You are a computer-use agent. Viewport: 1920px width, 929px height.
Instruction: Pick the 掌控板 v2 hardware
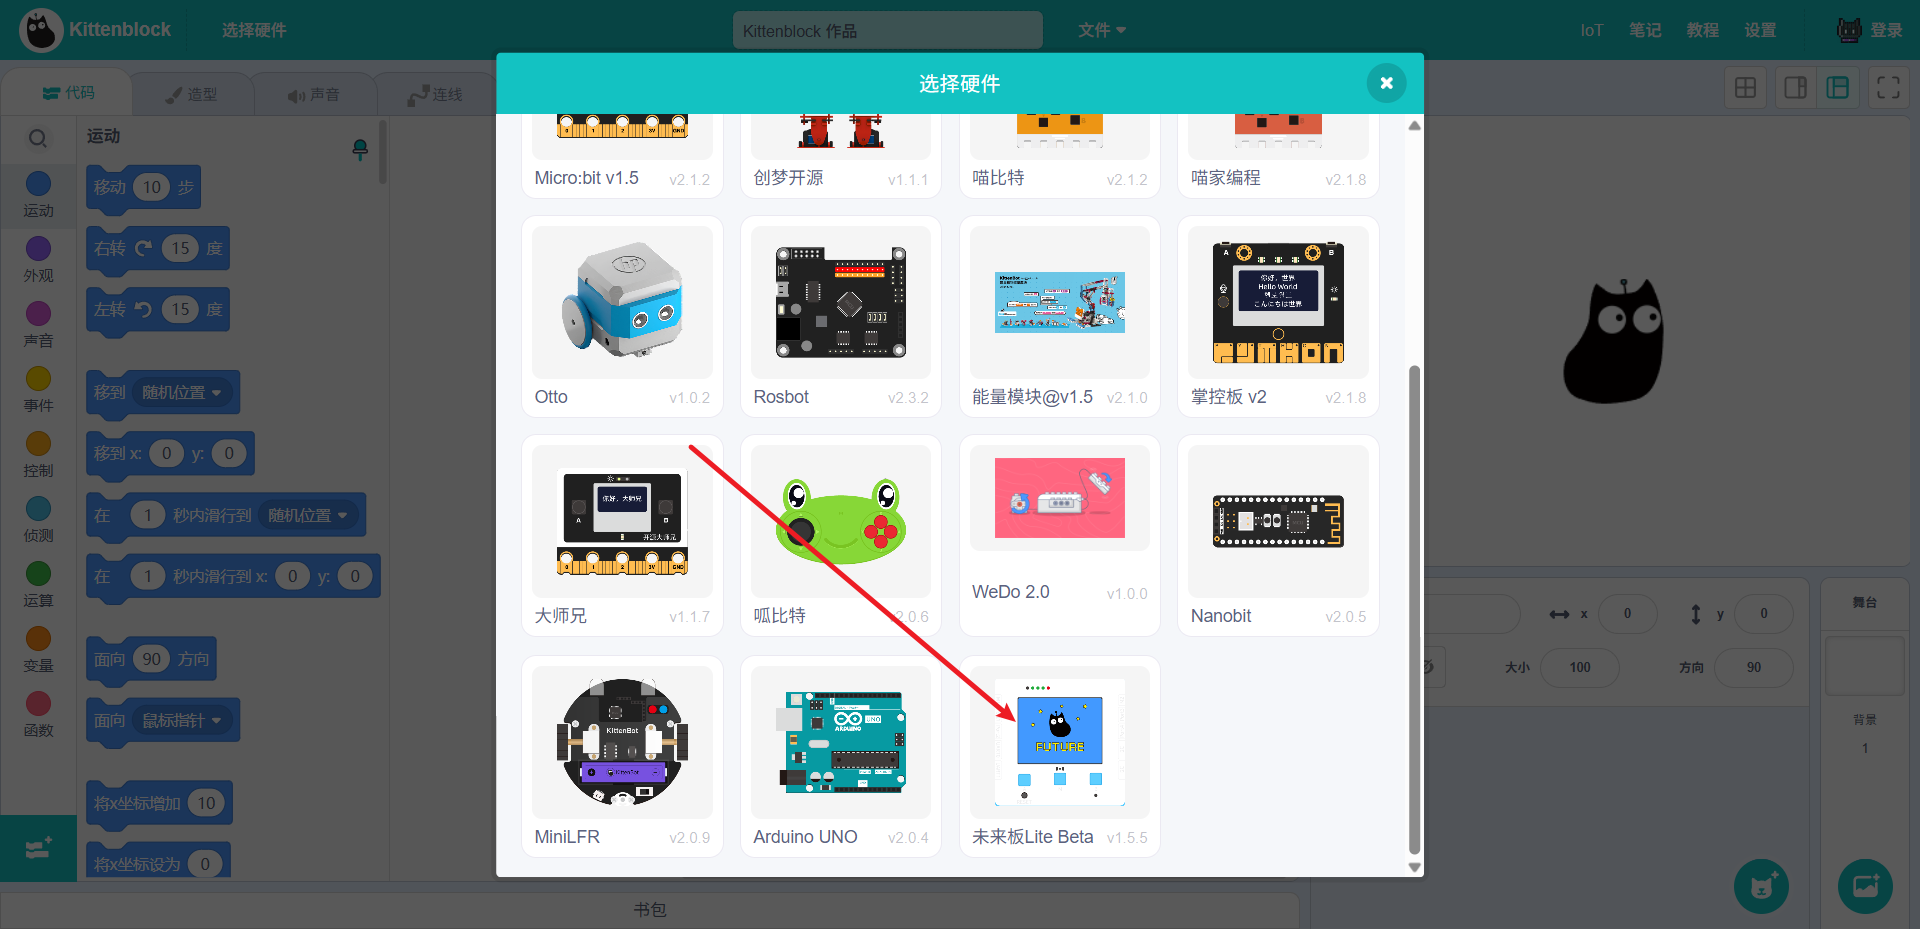[x=1278, y=316]
